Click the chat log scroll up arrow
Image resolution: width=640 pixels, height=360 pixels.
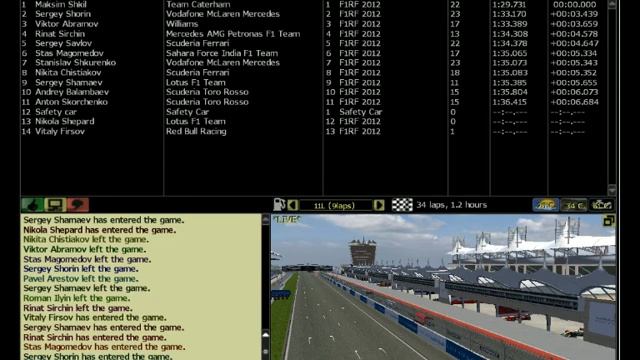tap(265, 220)
